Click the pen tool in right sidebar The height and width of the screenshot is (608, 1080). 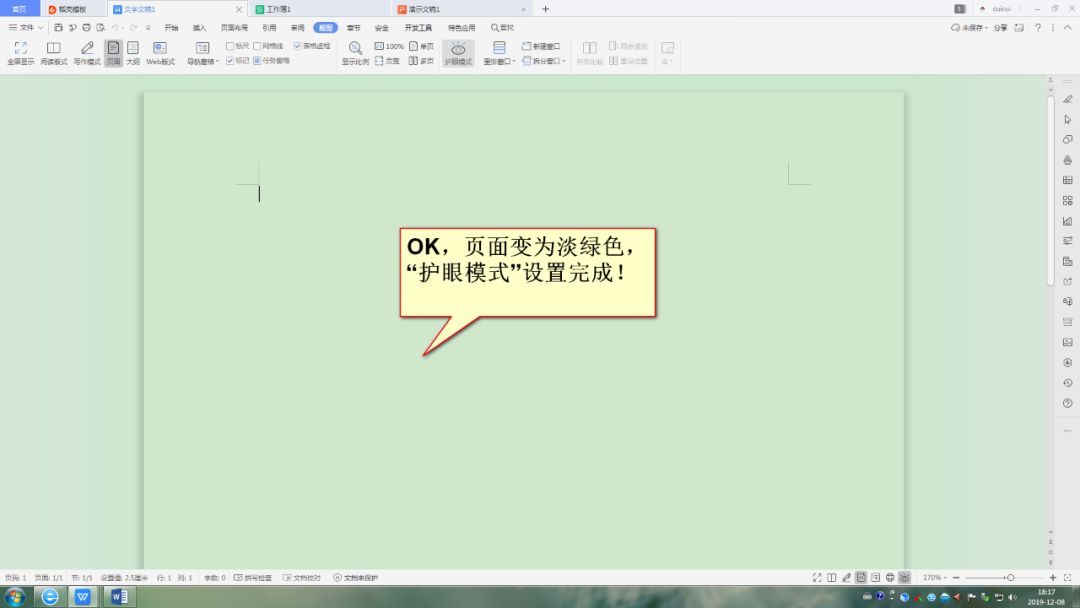click(x=1068, y=99)
